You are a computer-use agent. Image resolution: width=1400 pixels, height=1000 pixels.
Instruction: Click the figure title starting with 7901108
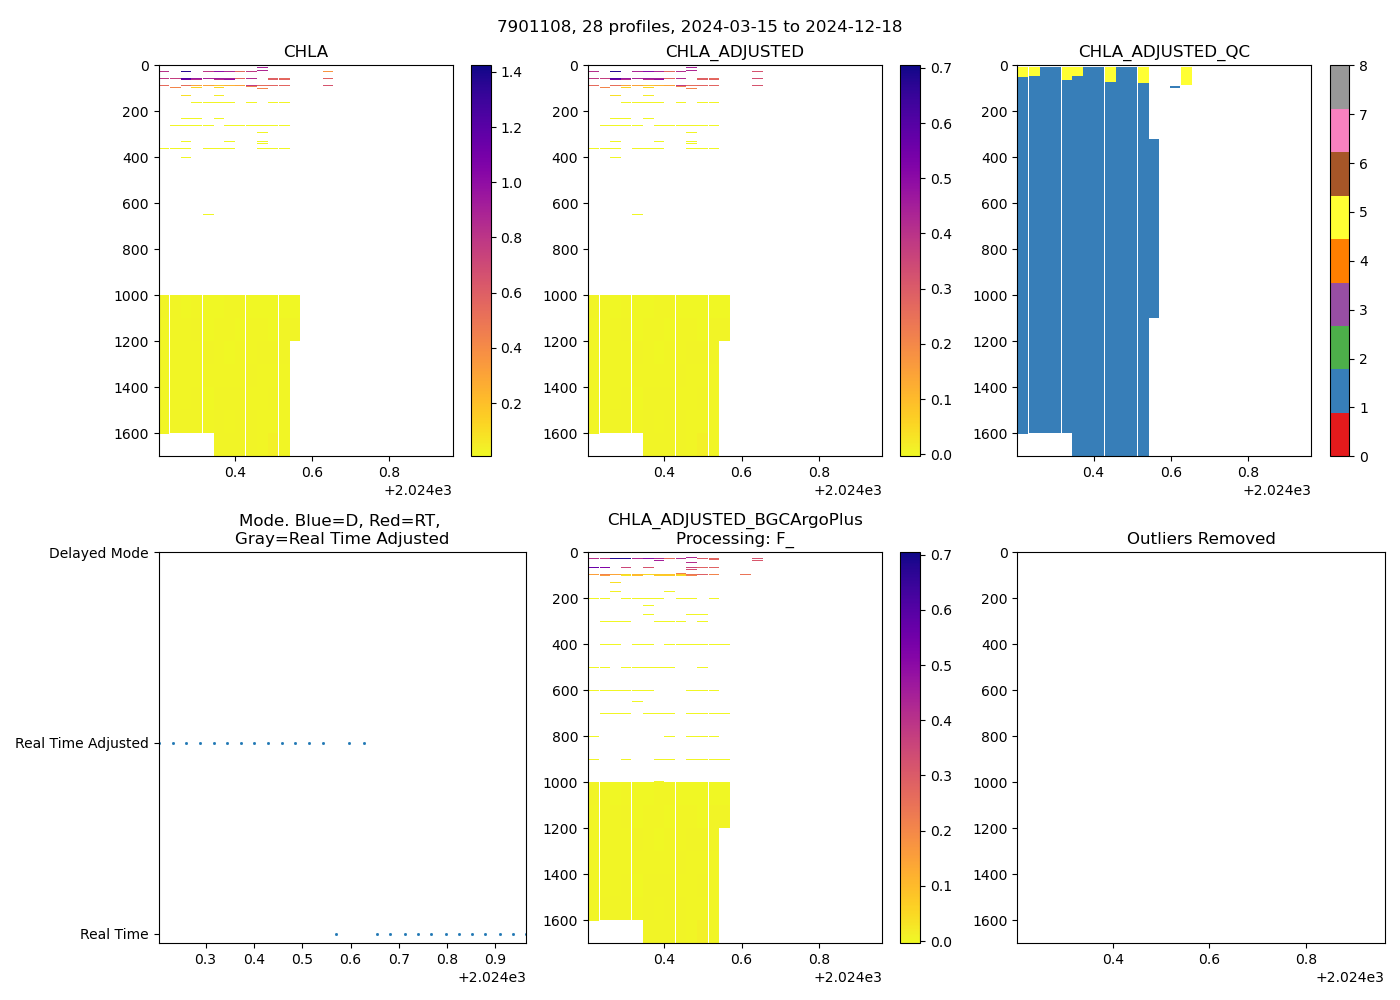coord(699,27)
